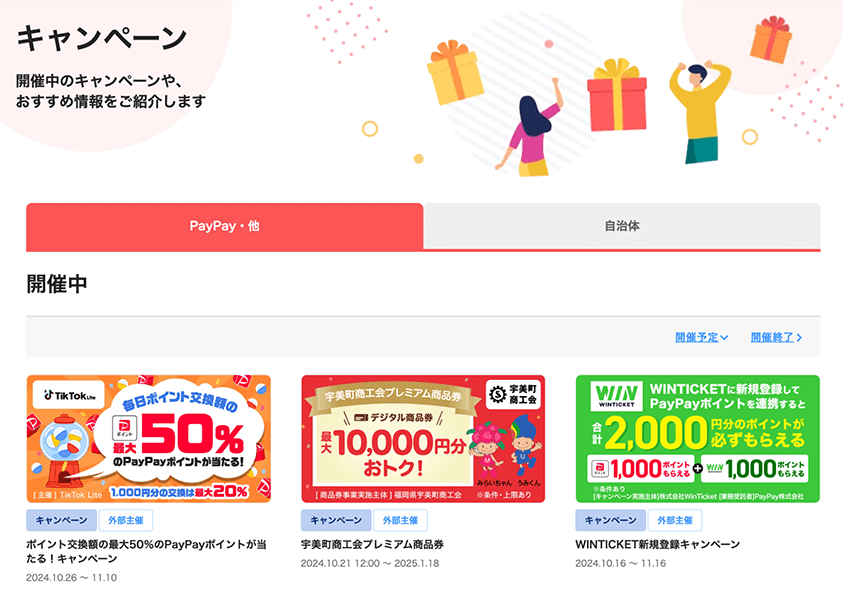This screenshot has width=843, height=589.
Task: Select the PayPay・他 tab
Action: 225,226
